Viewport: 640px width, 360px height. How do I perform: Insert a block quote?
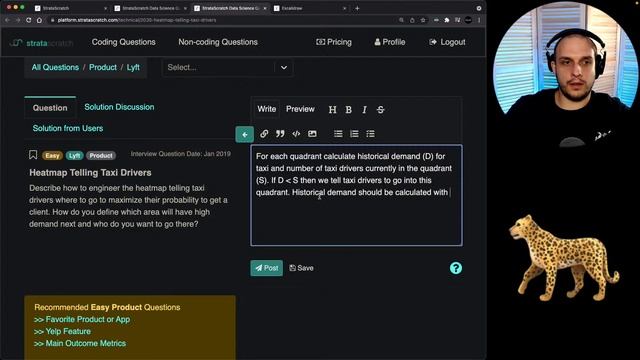pyautogui.click(x=280, y=133)
